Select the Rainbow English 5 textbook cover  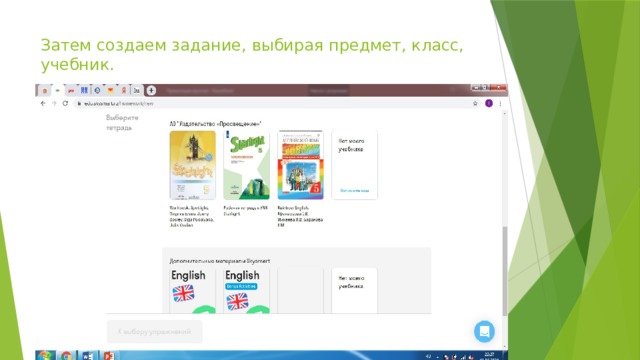point(300,165)
